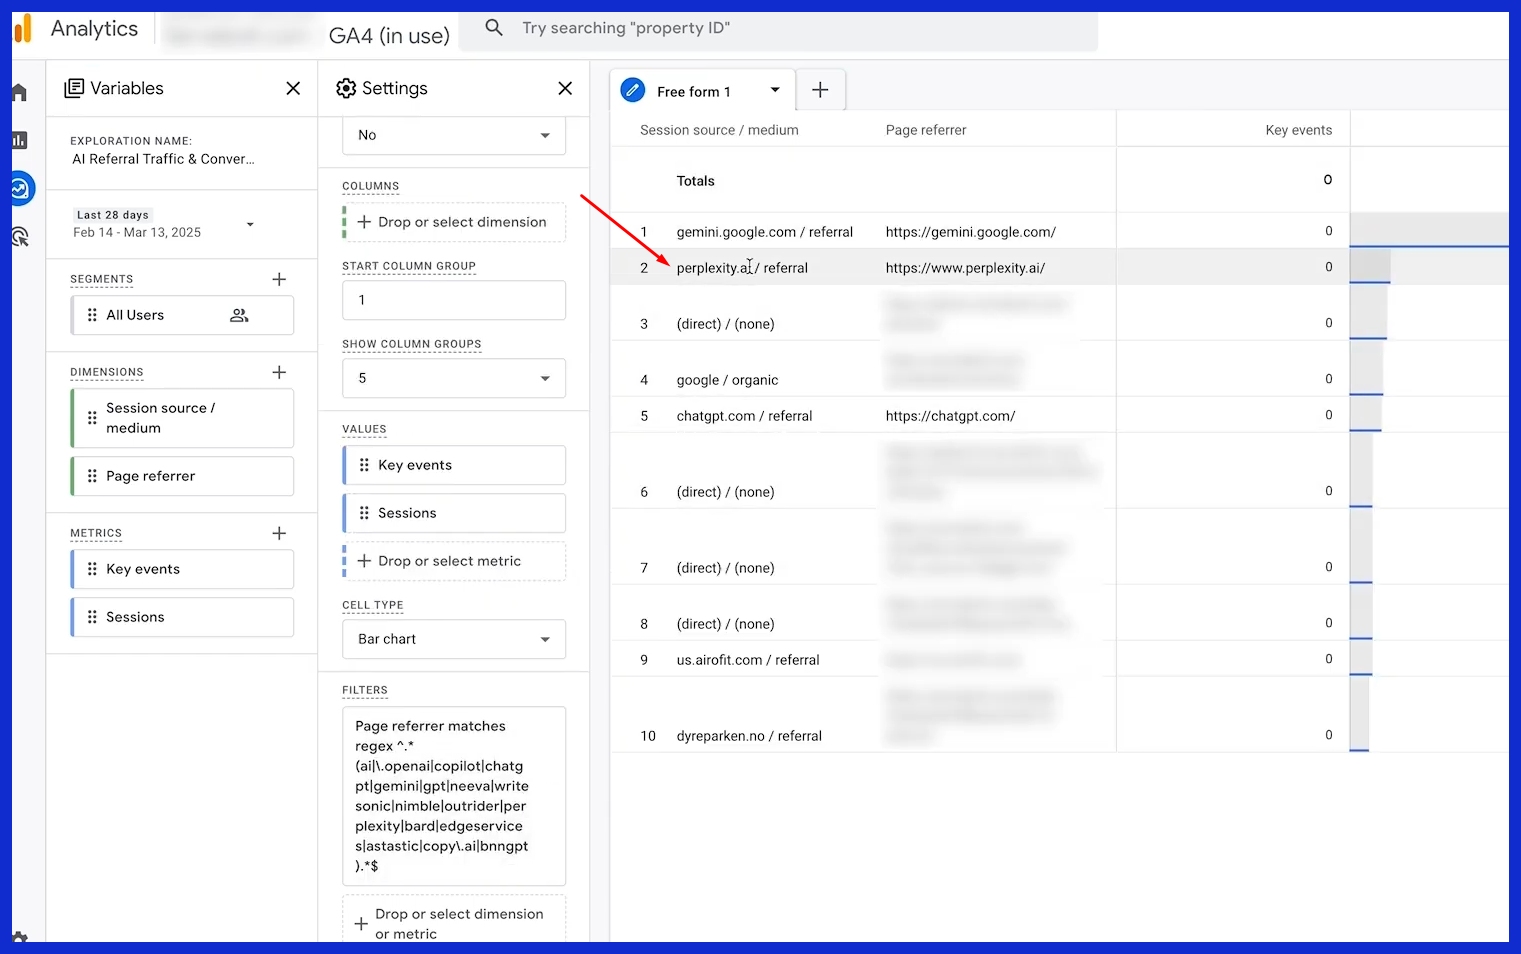Click drag handle of Sessions metric in Variables
This screenshot has width=1521, height=954.
click(92, 617)
